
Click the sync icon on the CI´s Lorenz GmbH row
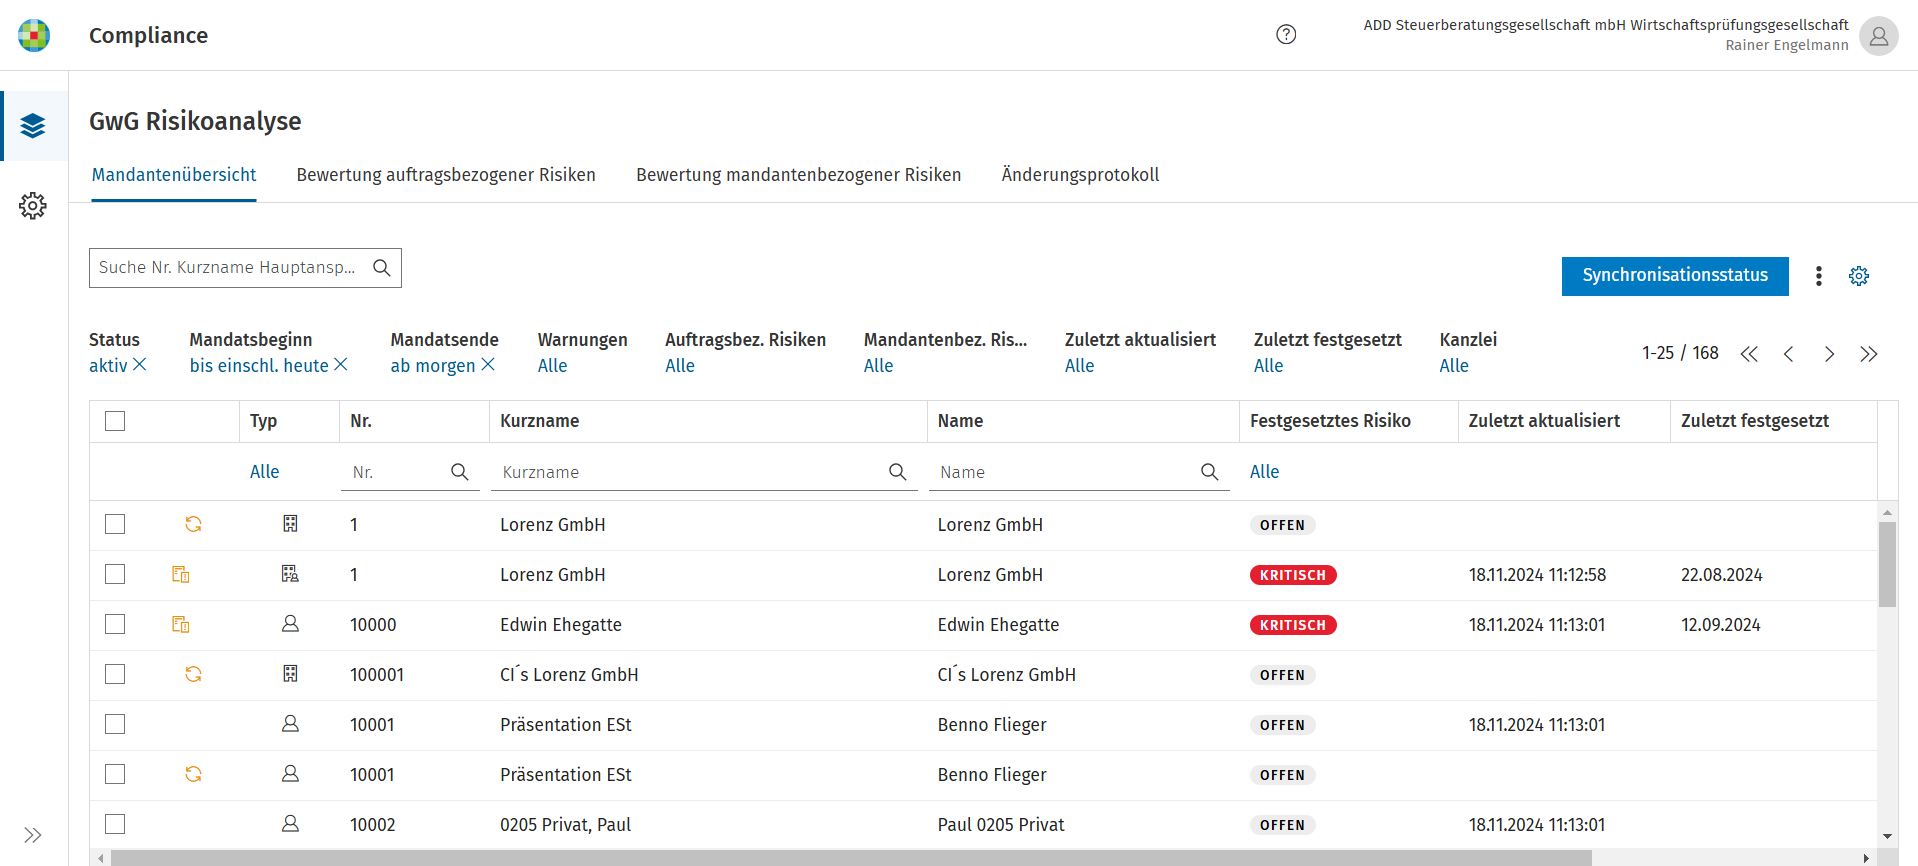tap(193, 674)
